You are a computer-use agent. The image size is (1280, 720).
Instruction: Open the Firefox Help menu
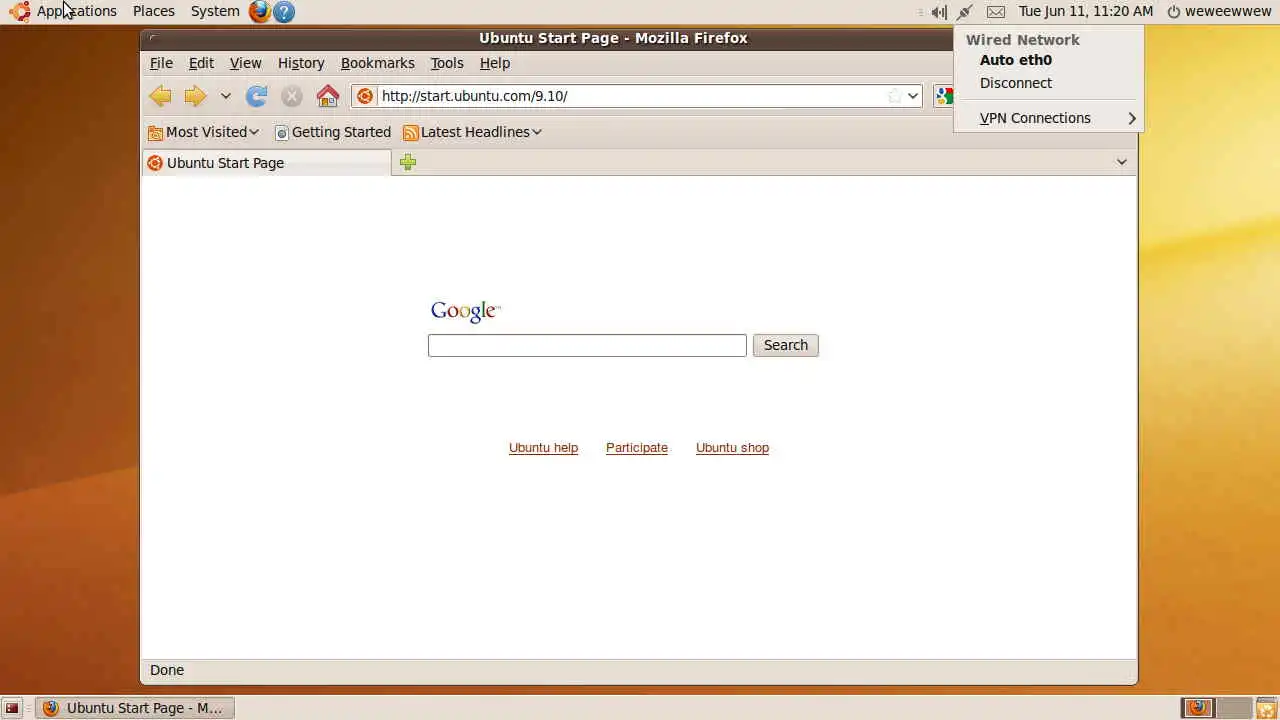tap(495, 63)
